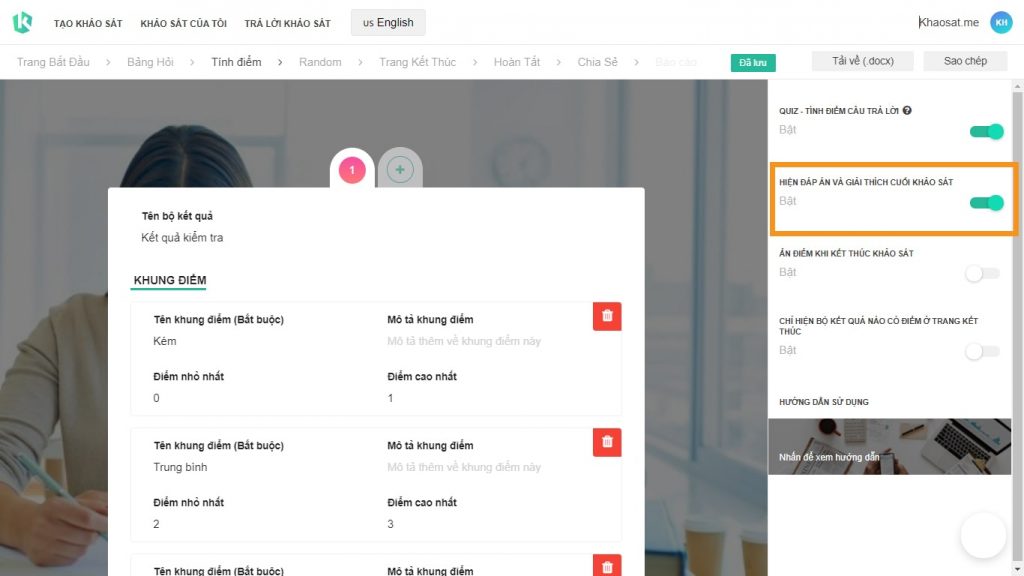
Task: Select result set number 1 tab
Action: tap(352, 170)
